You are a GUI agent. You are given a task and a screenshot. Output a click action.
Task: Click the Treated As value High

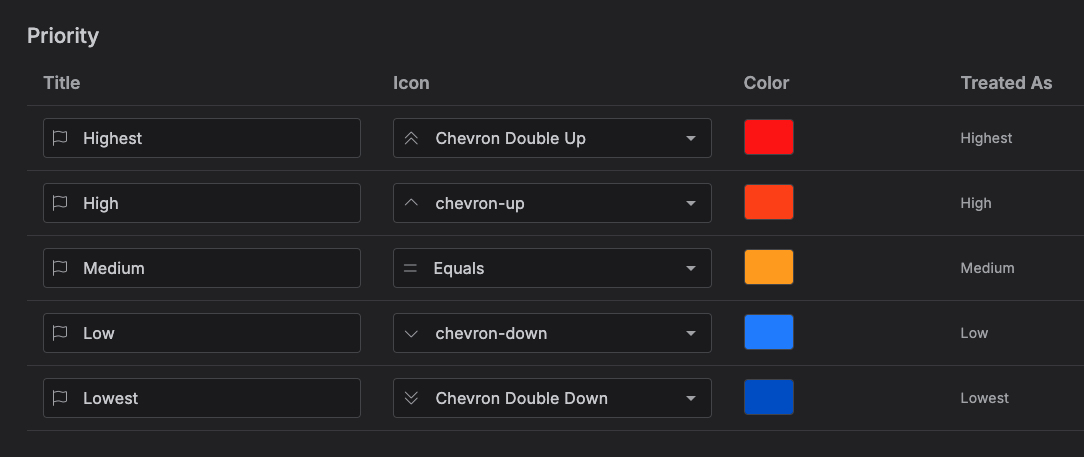[x=976, y=203]
